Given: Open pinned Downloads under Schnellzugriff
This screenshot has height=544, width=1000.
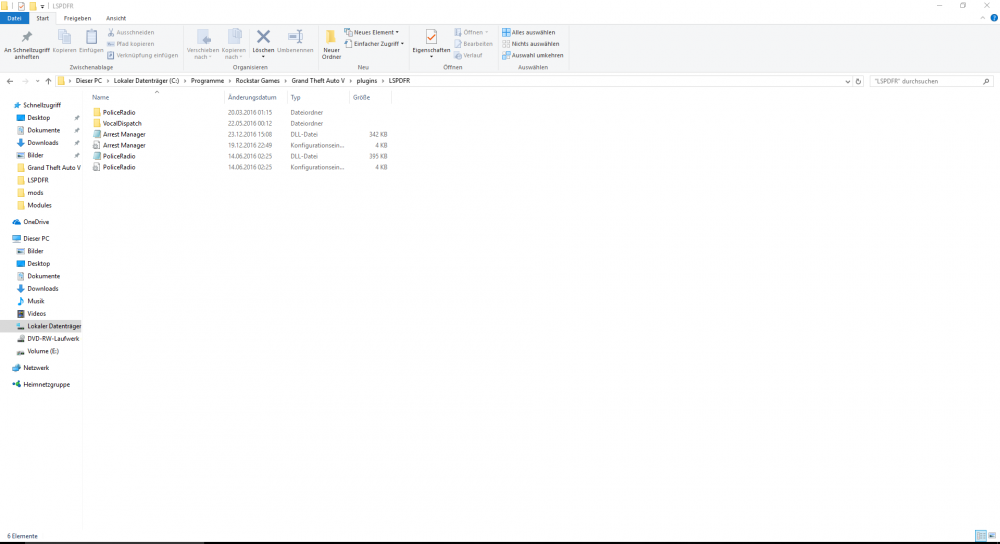Looking at the screenshot, I should [x=43, y=143].
